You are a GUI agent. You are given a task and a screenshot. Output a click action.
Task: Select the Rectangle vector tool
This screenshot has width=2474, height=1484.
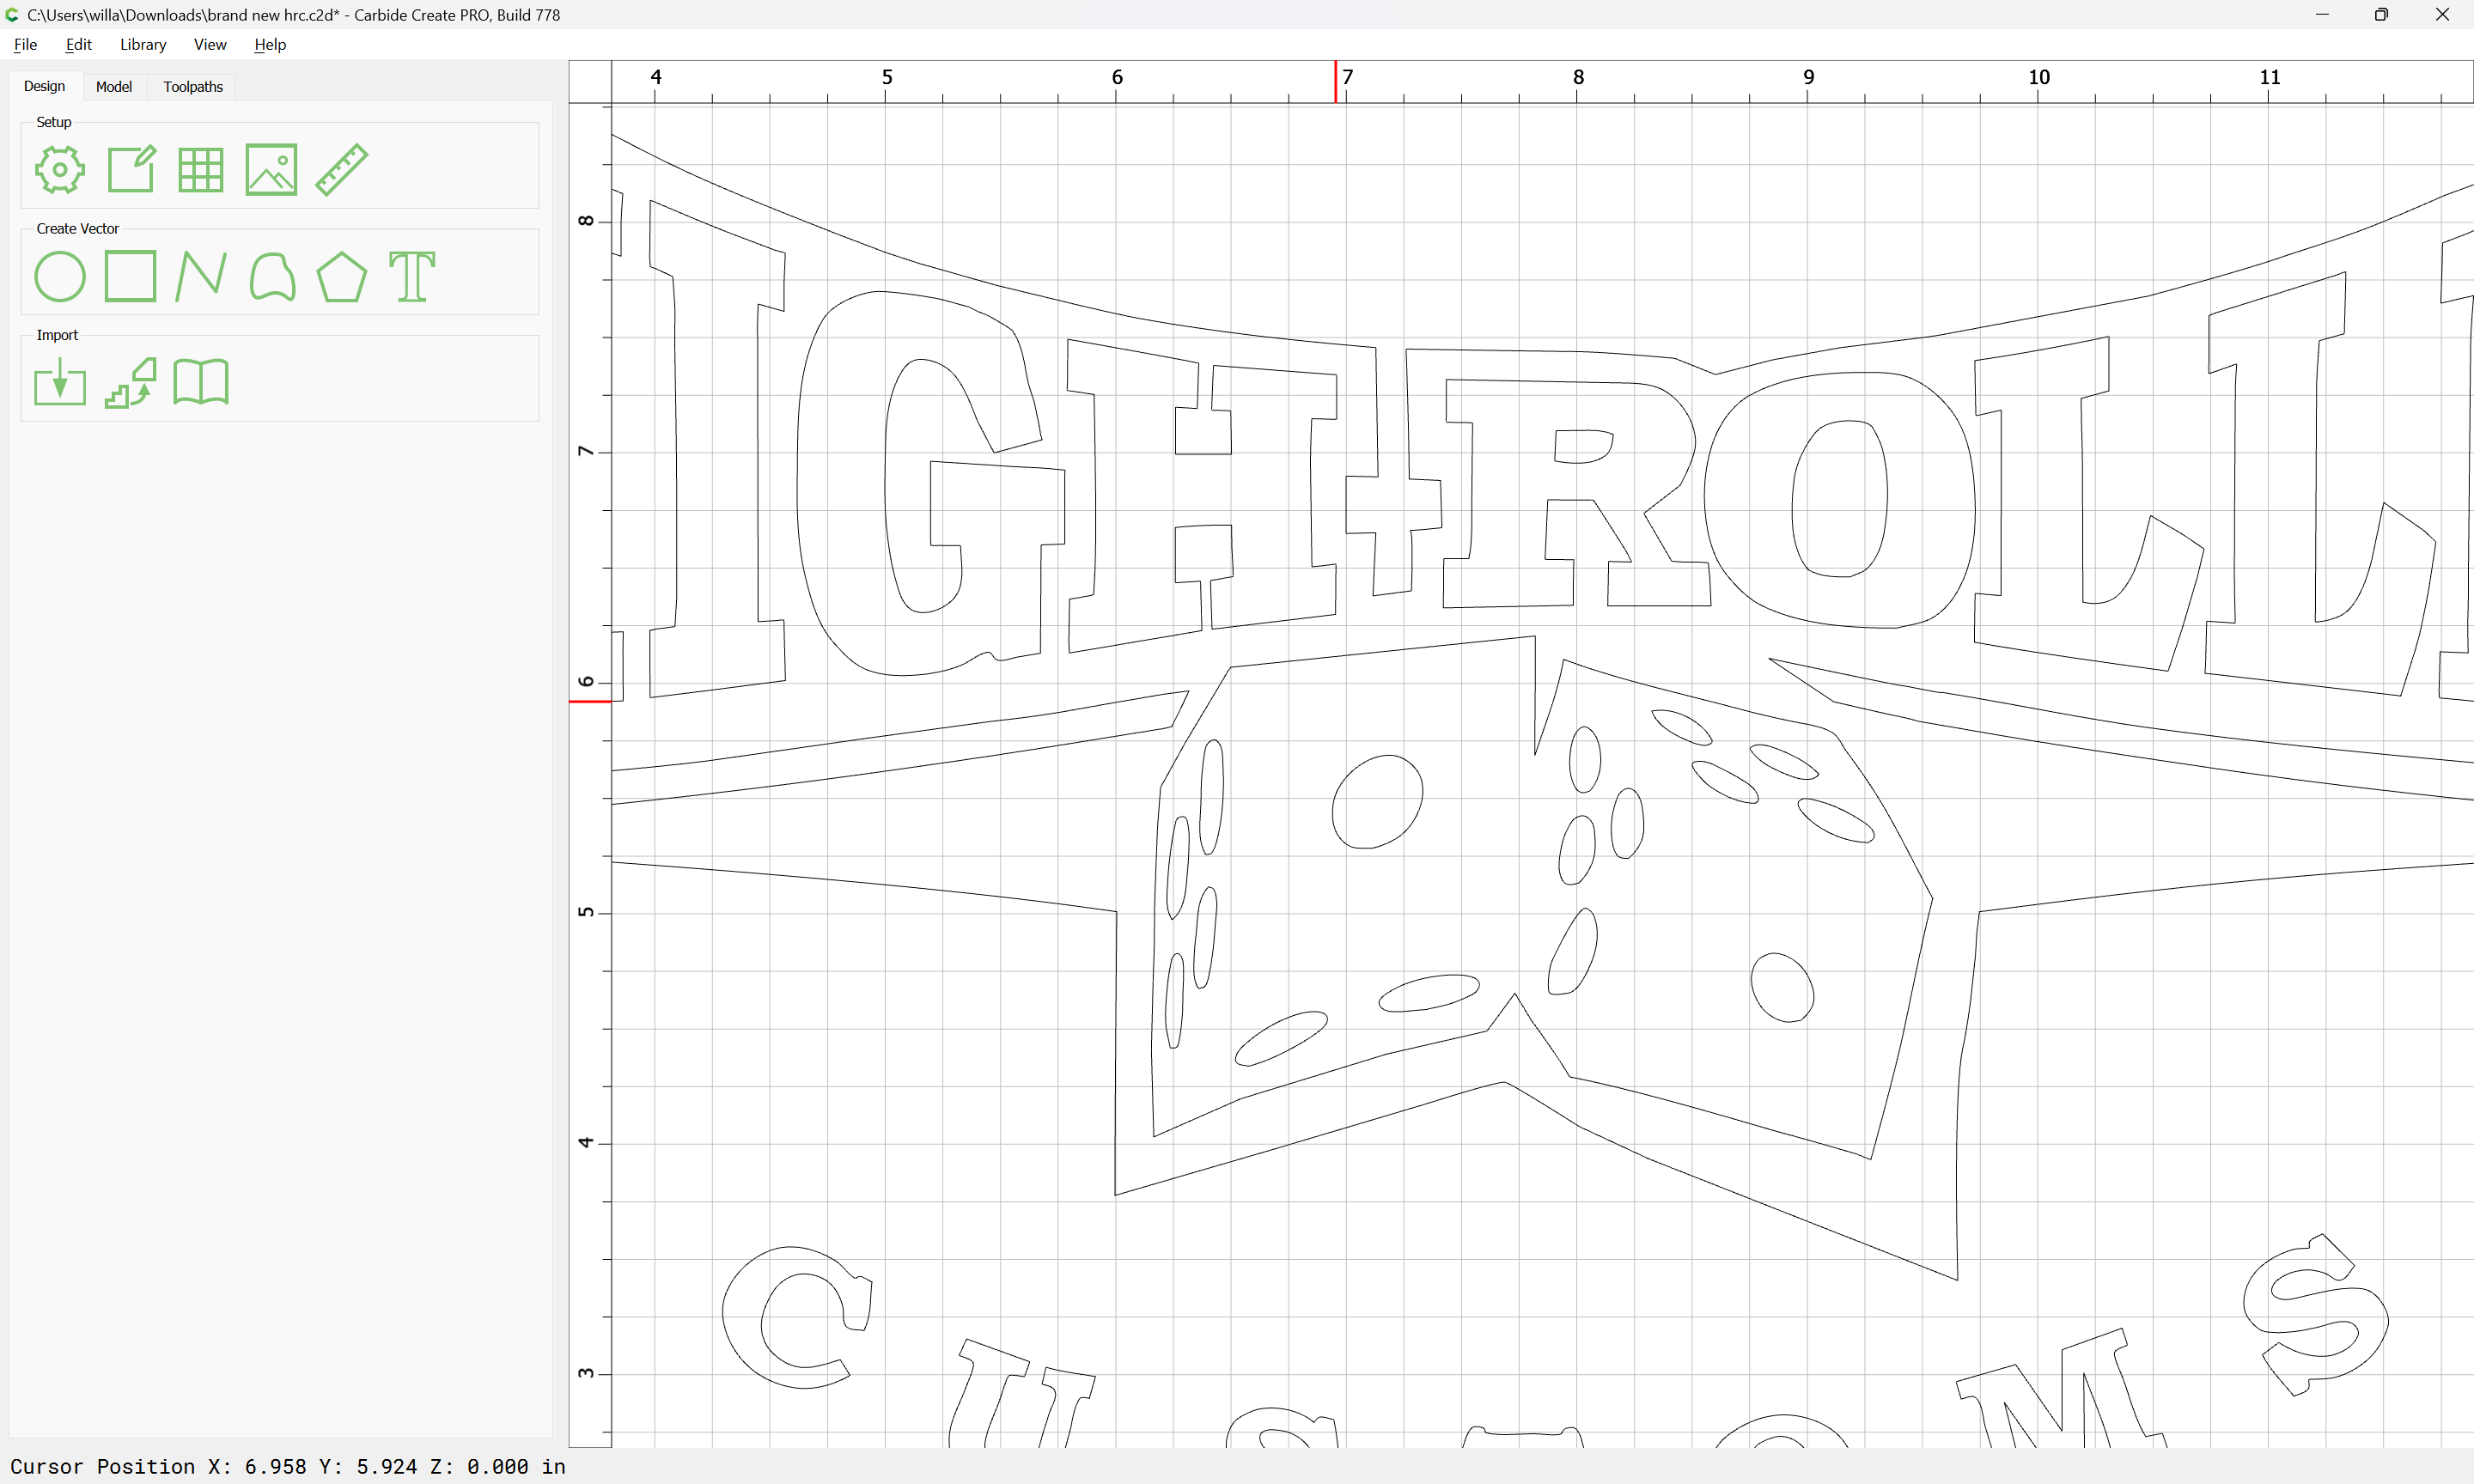tap(131, 276)
